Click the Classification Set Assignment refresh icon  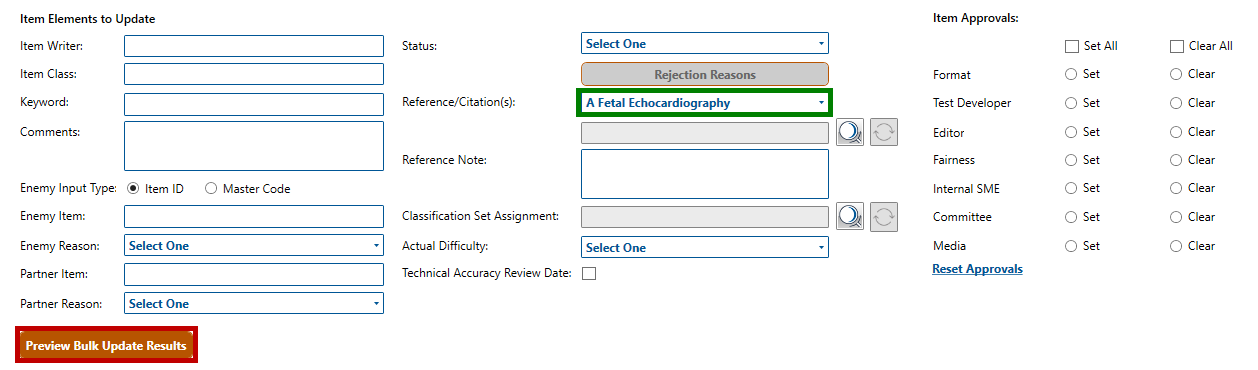884,217
